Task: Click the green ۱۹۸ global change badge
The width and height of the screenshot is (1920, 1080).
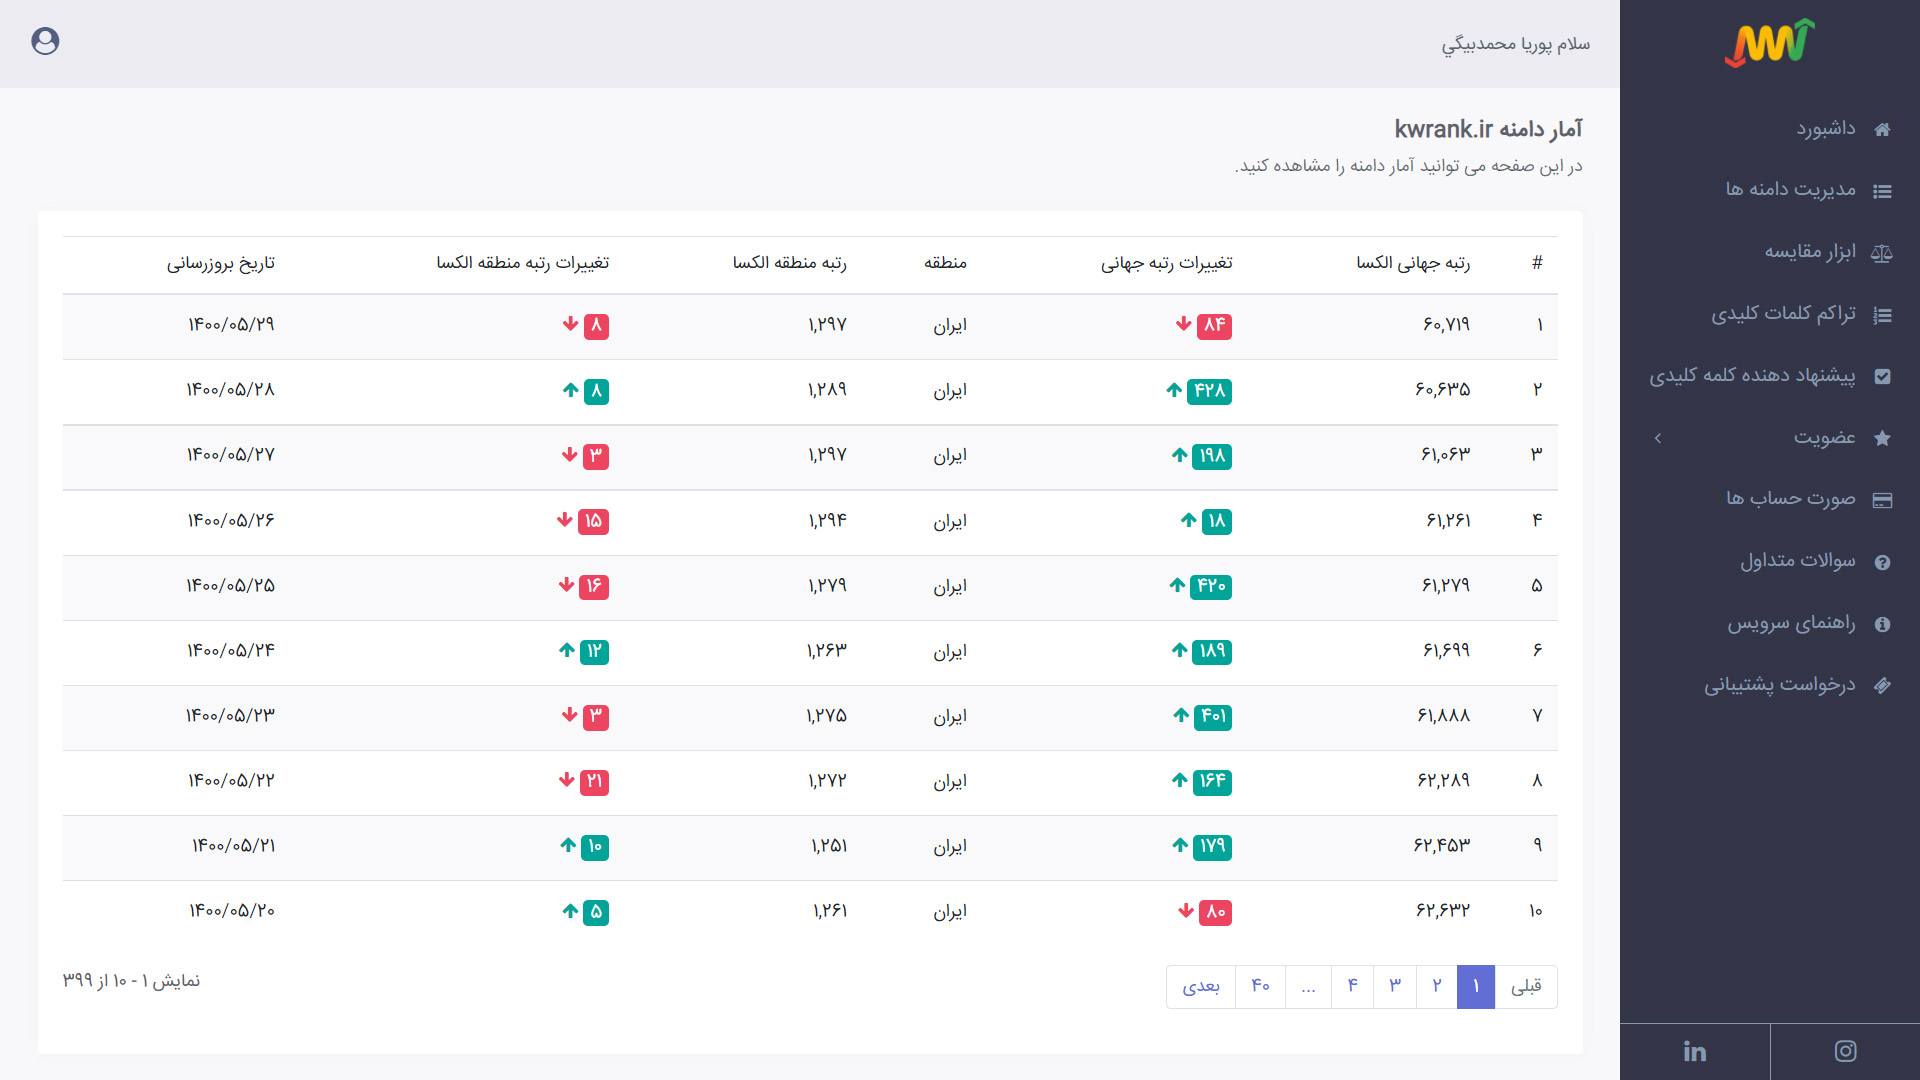Action: click(1212, 456)
